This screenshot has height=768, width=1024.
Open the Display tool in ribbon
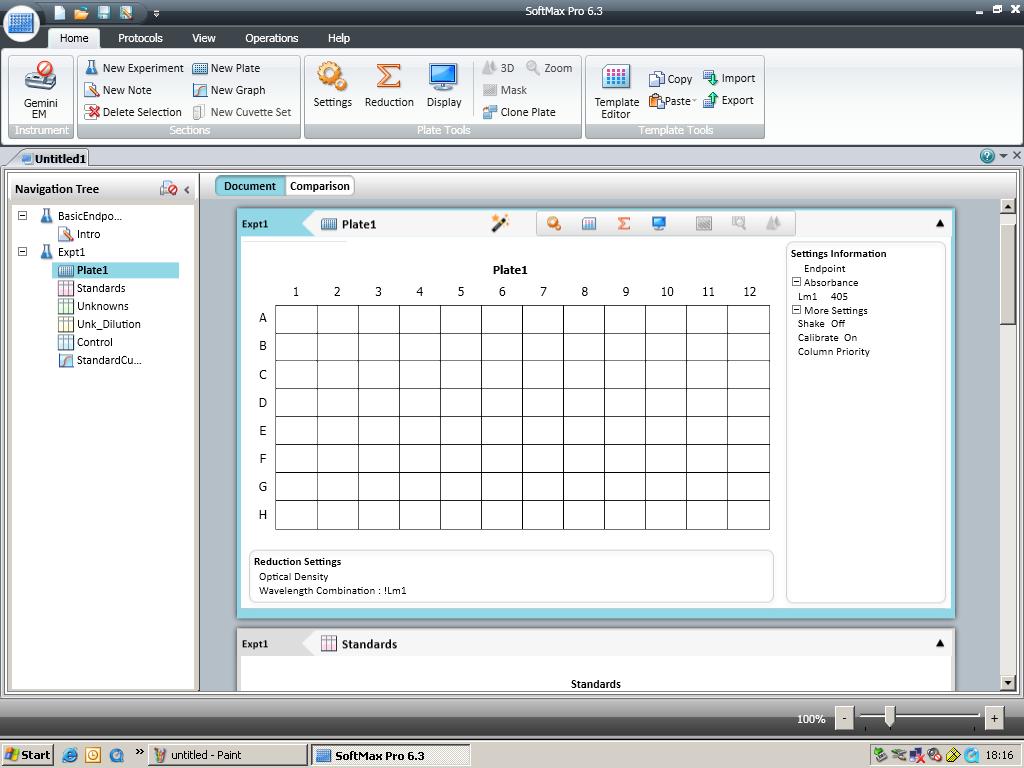[444, 85]
